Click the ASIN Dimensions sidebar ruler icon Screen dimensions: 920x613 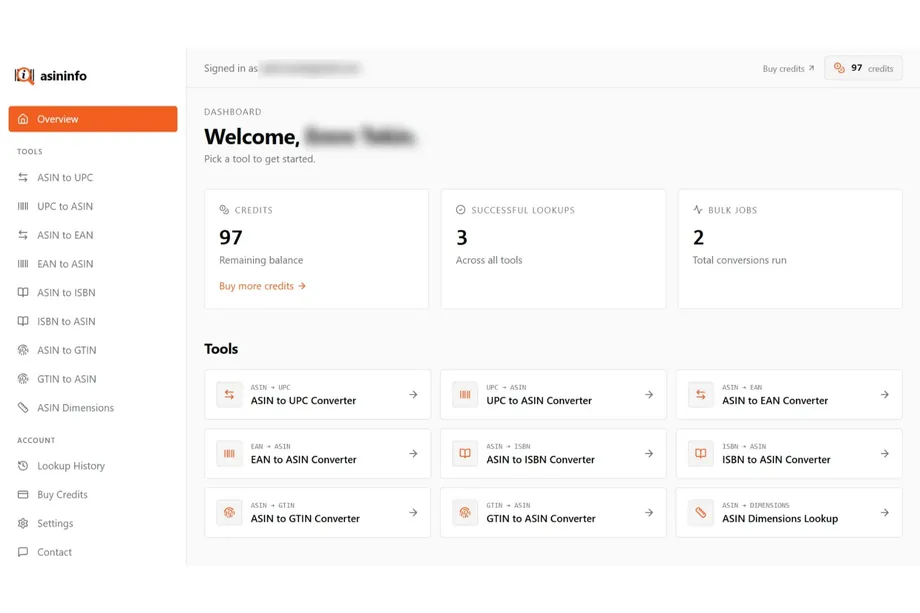(x=23, y=407)
